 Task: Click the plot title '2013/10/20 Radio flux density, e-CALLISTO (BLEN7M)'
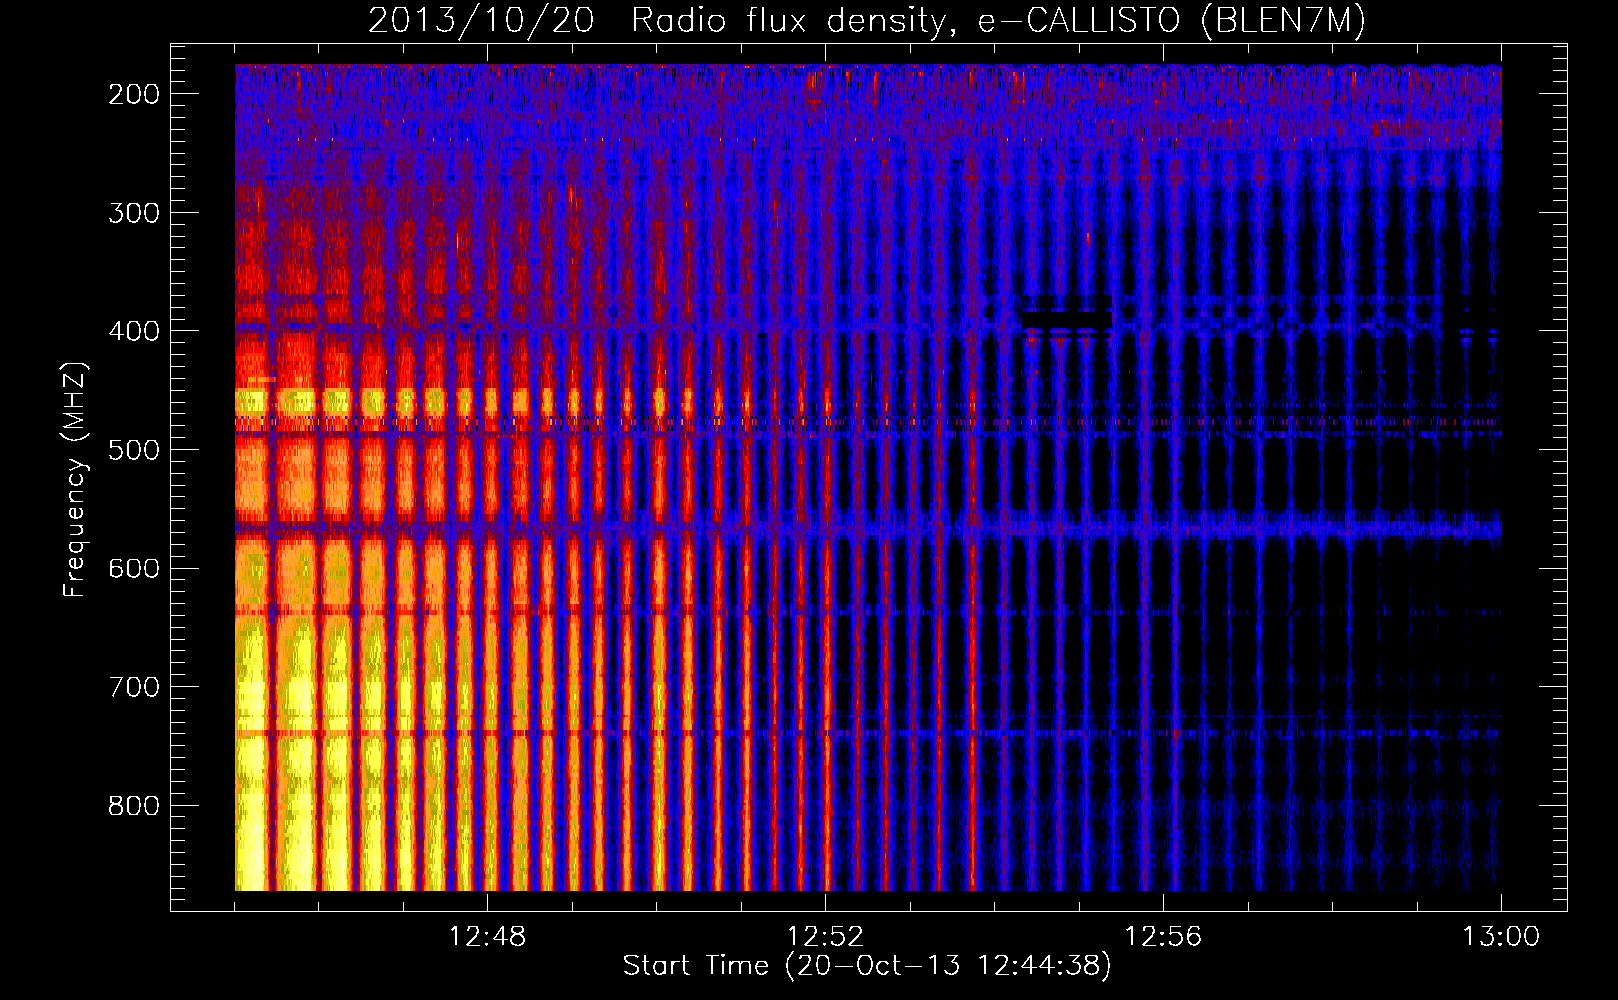click(866, 20)
